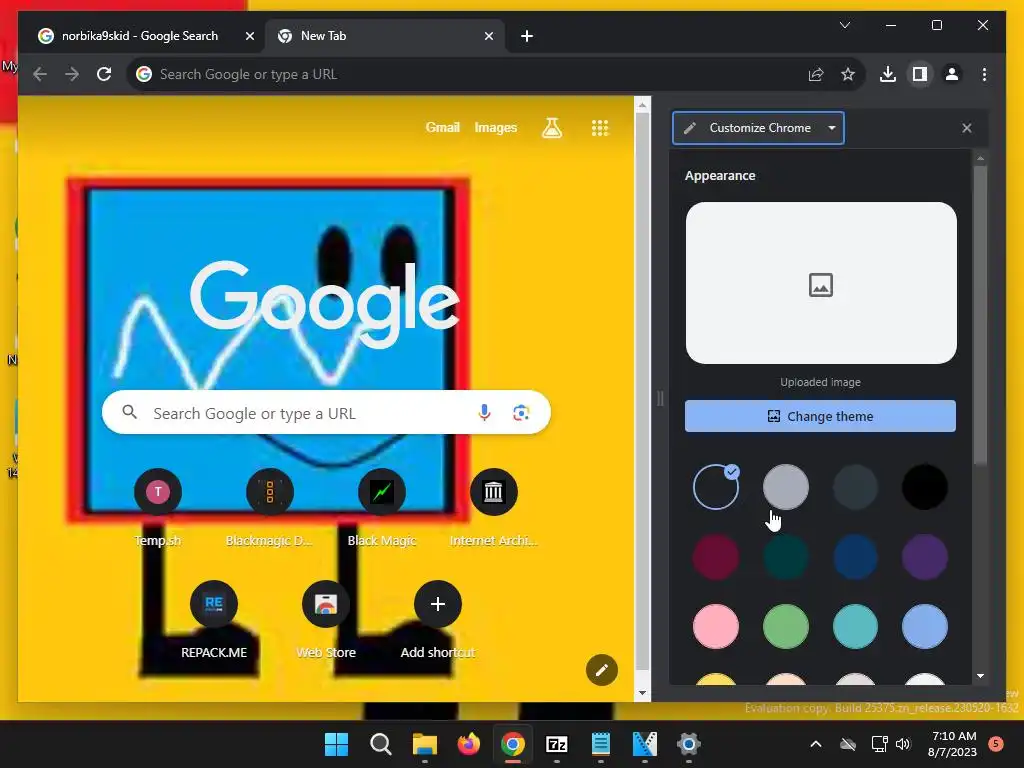Image resolution: width=1024 pixels, height=768 pixels.
Task: Open Chrome downloads icon
Action: [x=888, y=74]
